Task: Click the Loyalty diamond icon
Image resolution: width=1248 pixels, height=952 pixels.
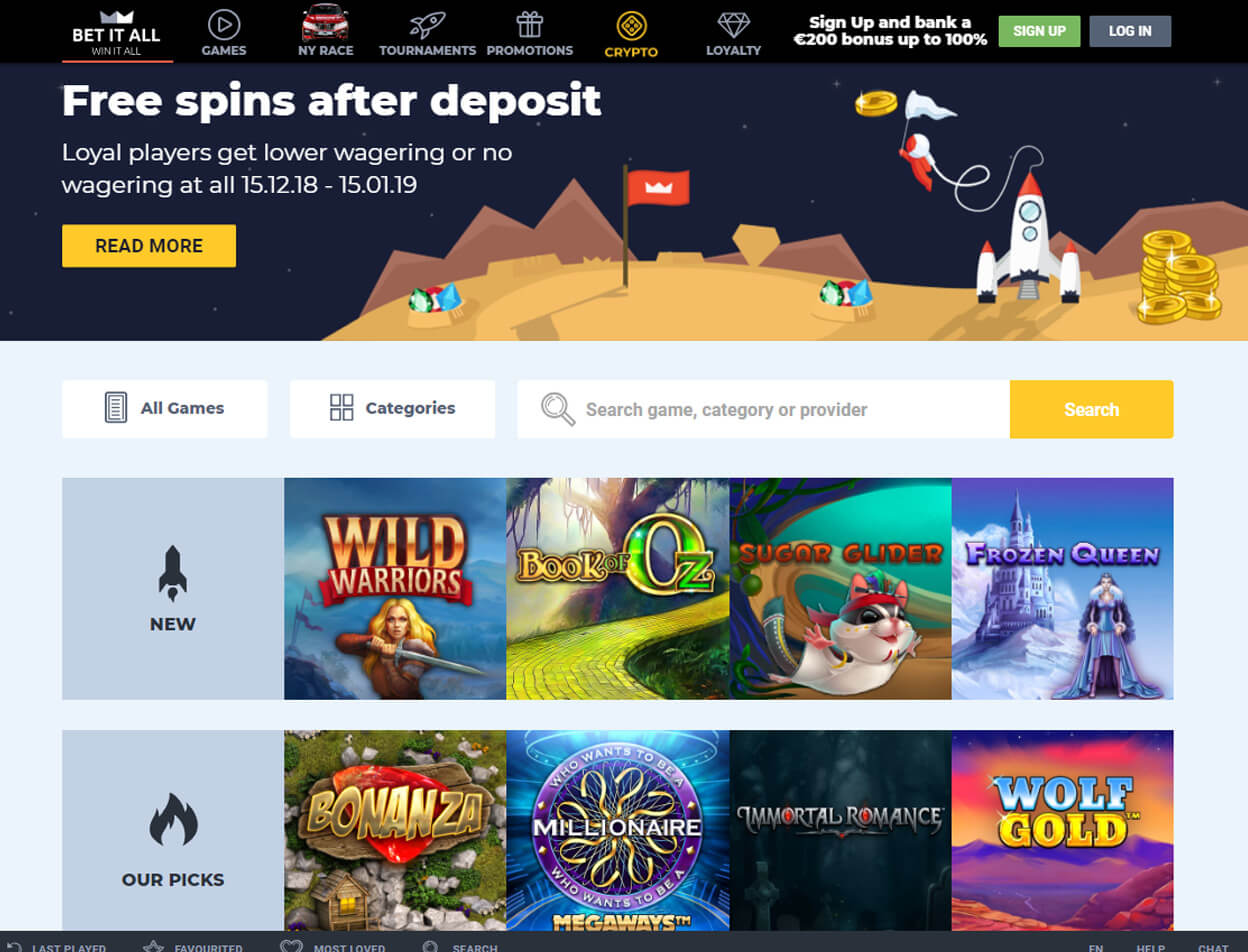Action: tap(733, 26)
